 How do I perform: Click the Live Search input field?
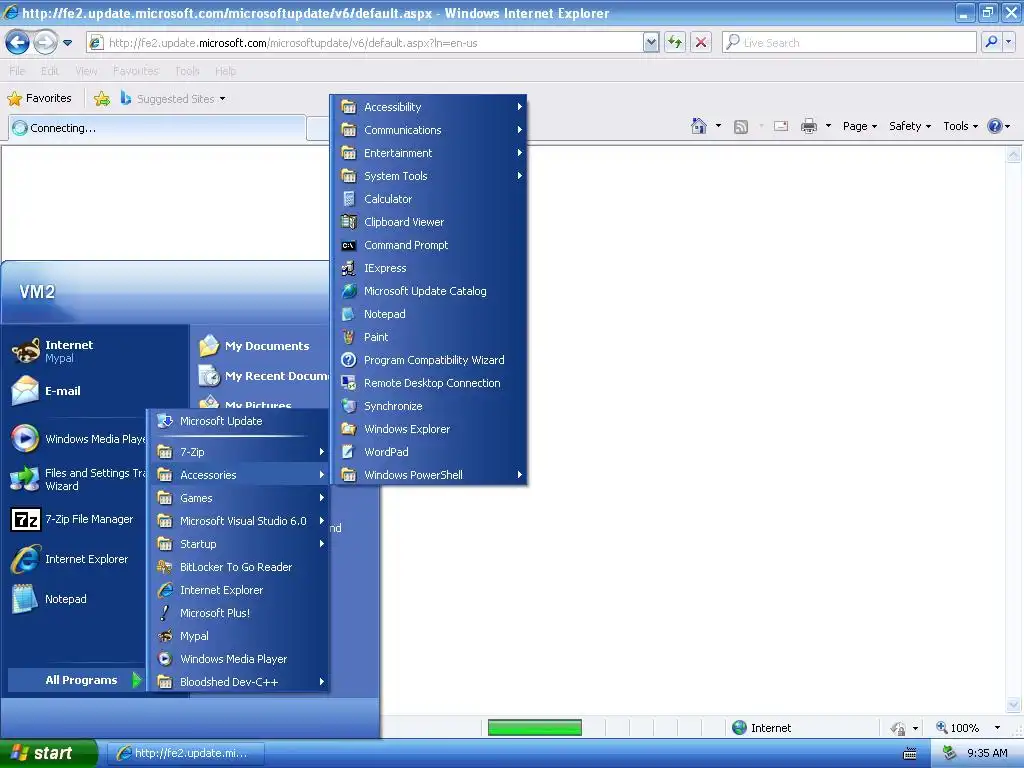pos(849,42)
